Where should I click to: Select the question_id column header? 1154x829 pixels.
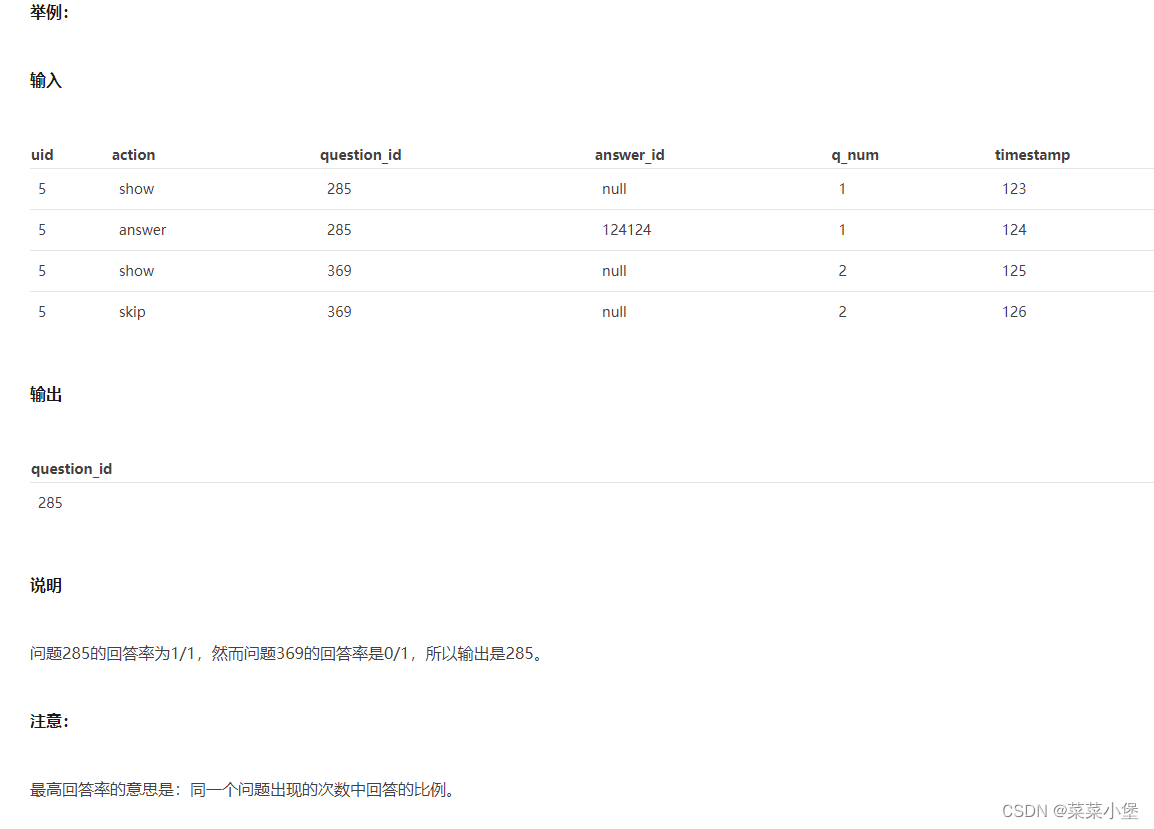click(361, 155)
